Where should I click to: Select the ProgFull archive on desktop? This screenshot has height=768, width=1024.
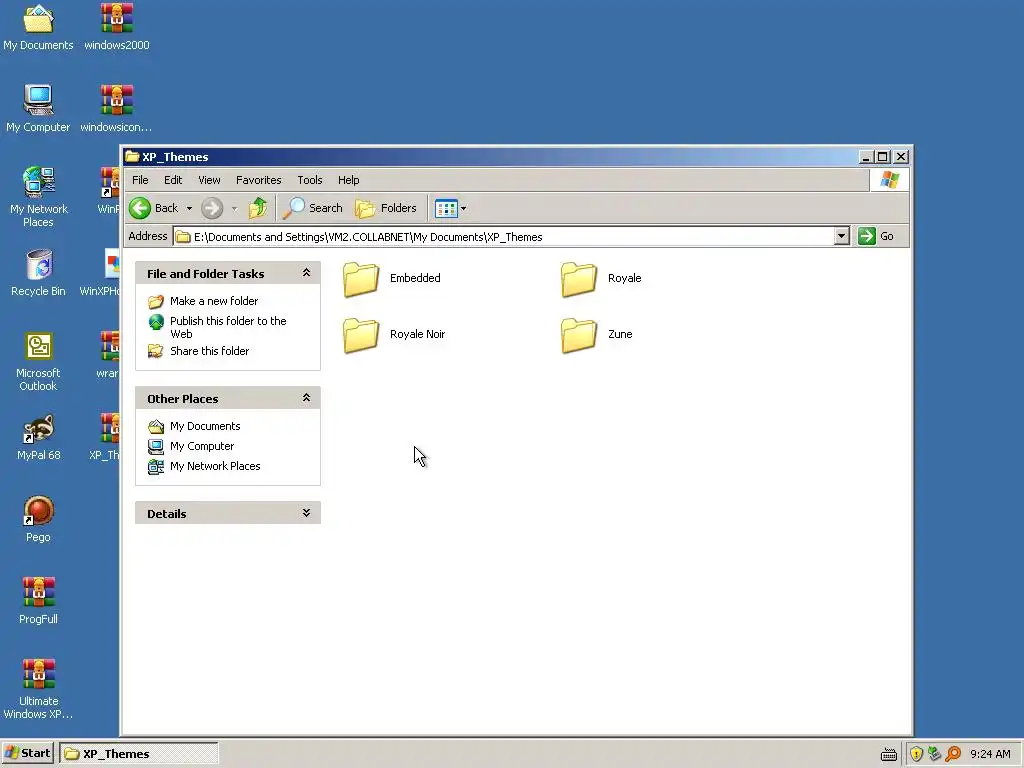click(x=38, y=601)
